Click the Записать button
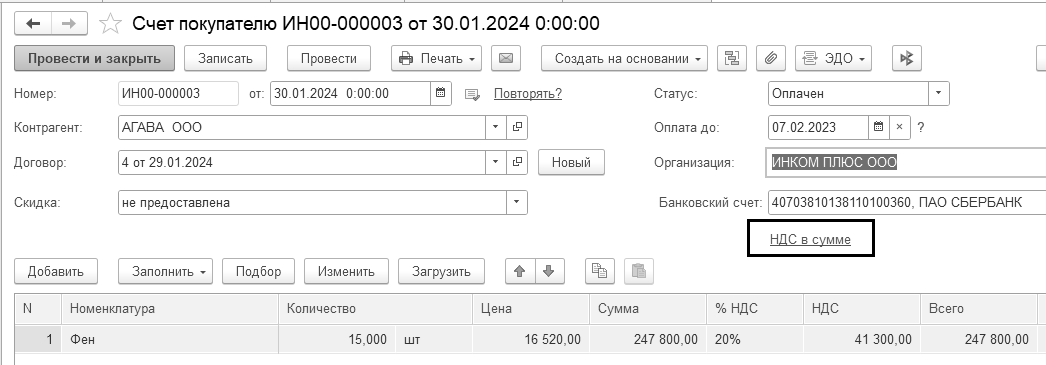Viewport: 1046px width, 365px height. click(225, 59)
